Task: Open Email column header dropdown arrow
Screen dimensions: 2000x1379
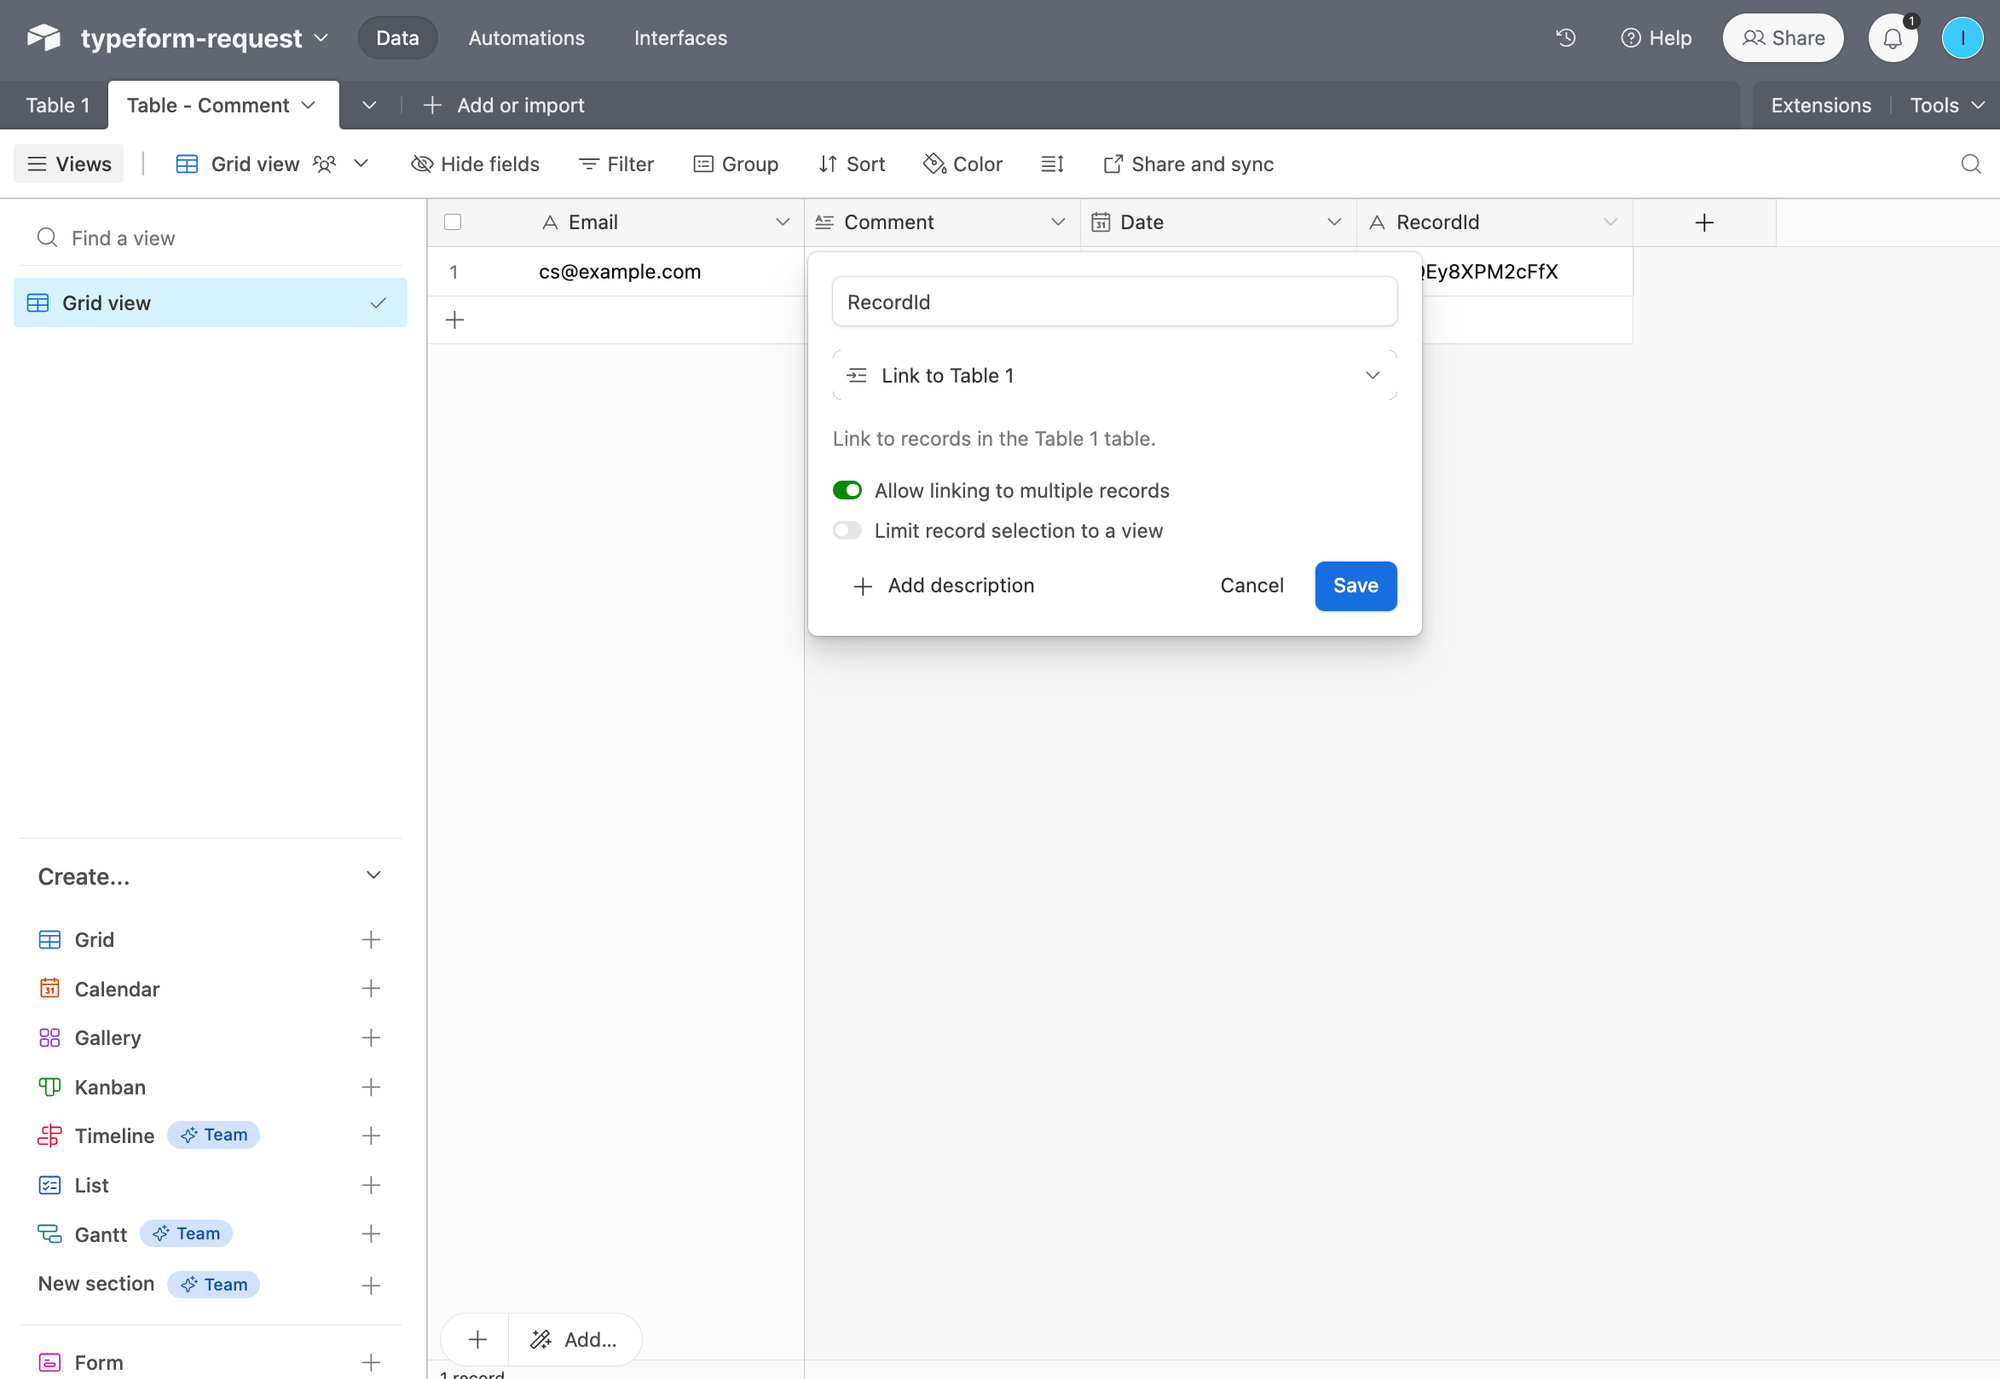Action: click(782, 222)
